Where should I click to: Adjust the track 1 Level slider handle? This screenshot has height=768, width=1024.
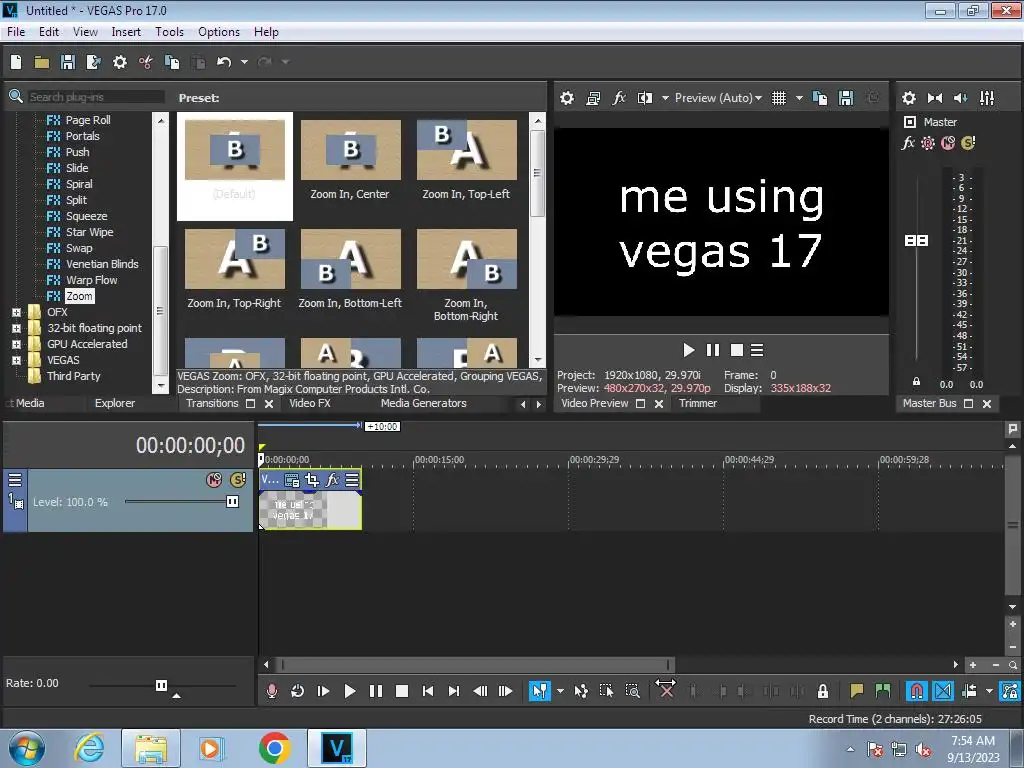click(232, 502)
